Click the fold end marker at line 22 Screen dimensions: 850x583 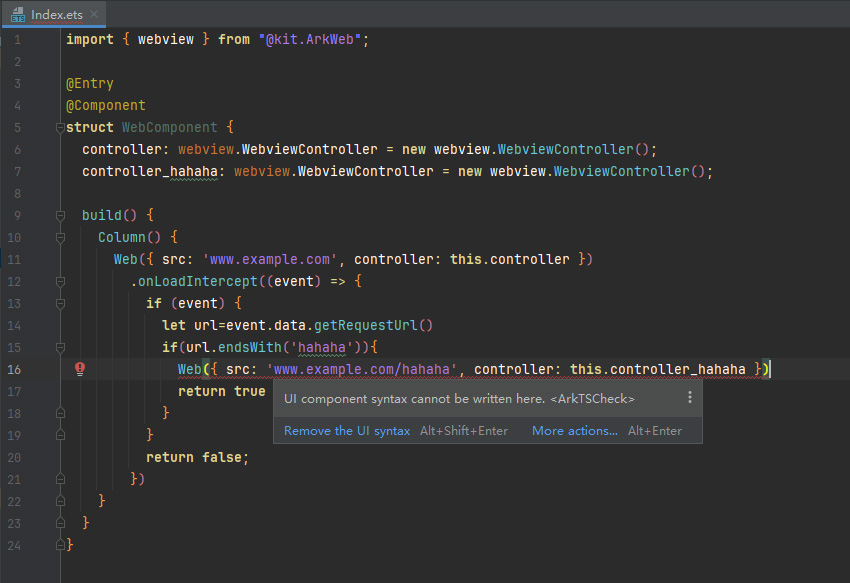point(60,501)
